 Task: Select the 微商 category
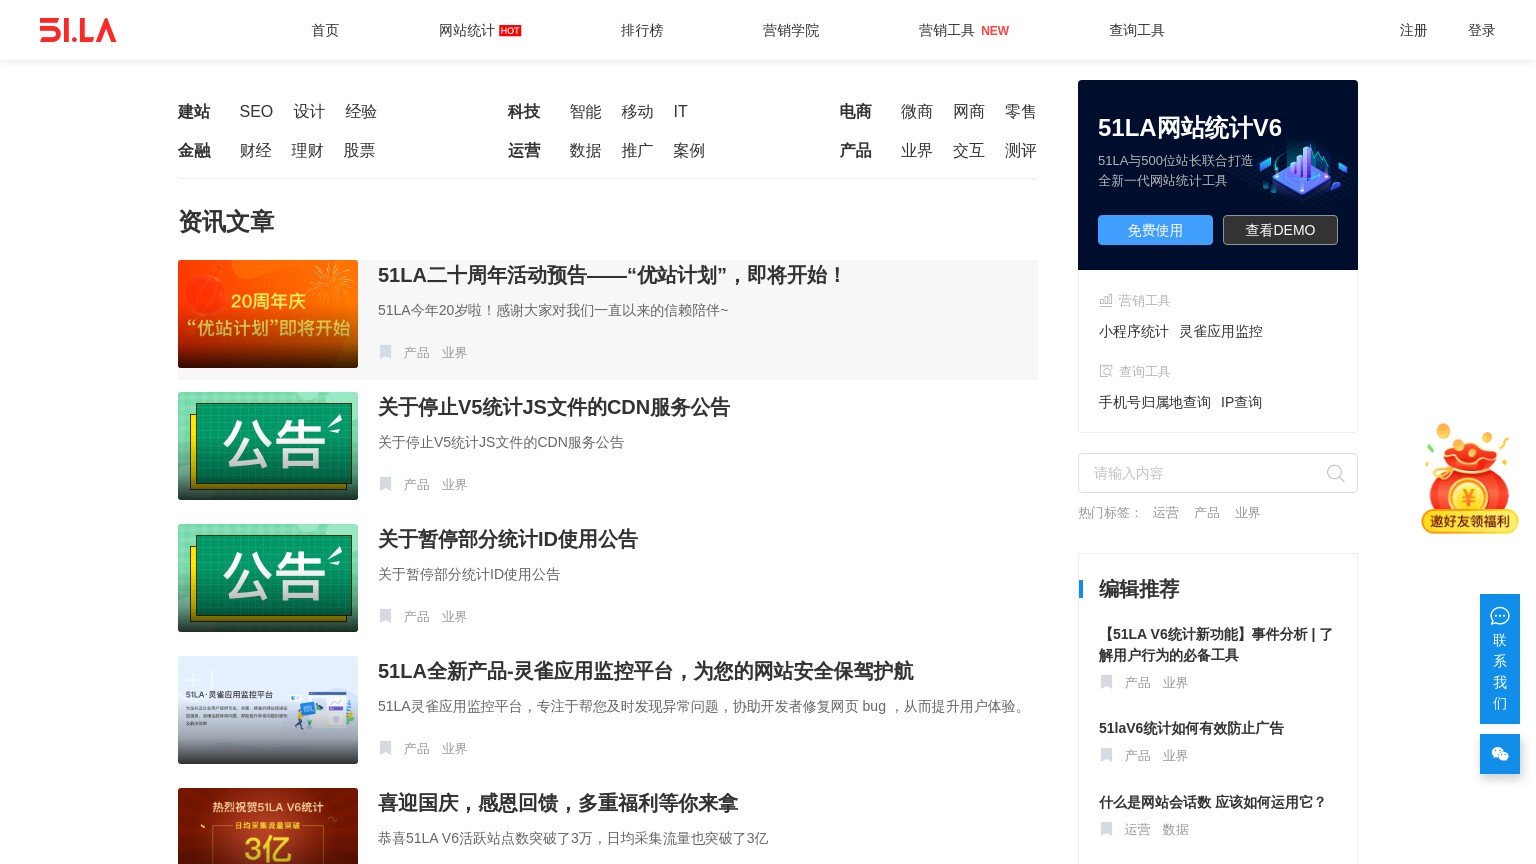coord(917,112)
